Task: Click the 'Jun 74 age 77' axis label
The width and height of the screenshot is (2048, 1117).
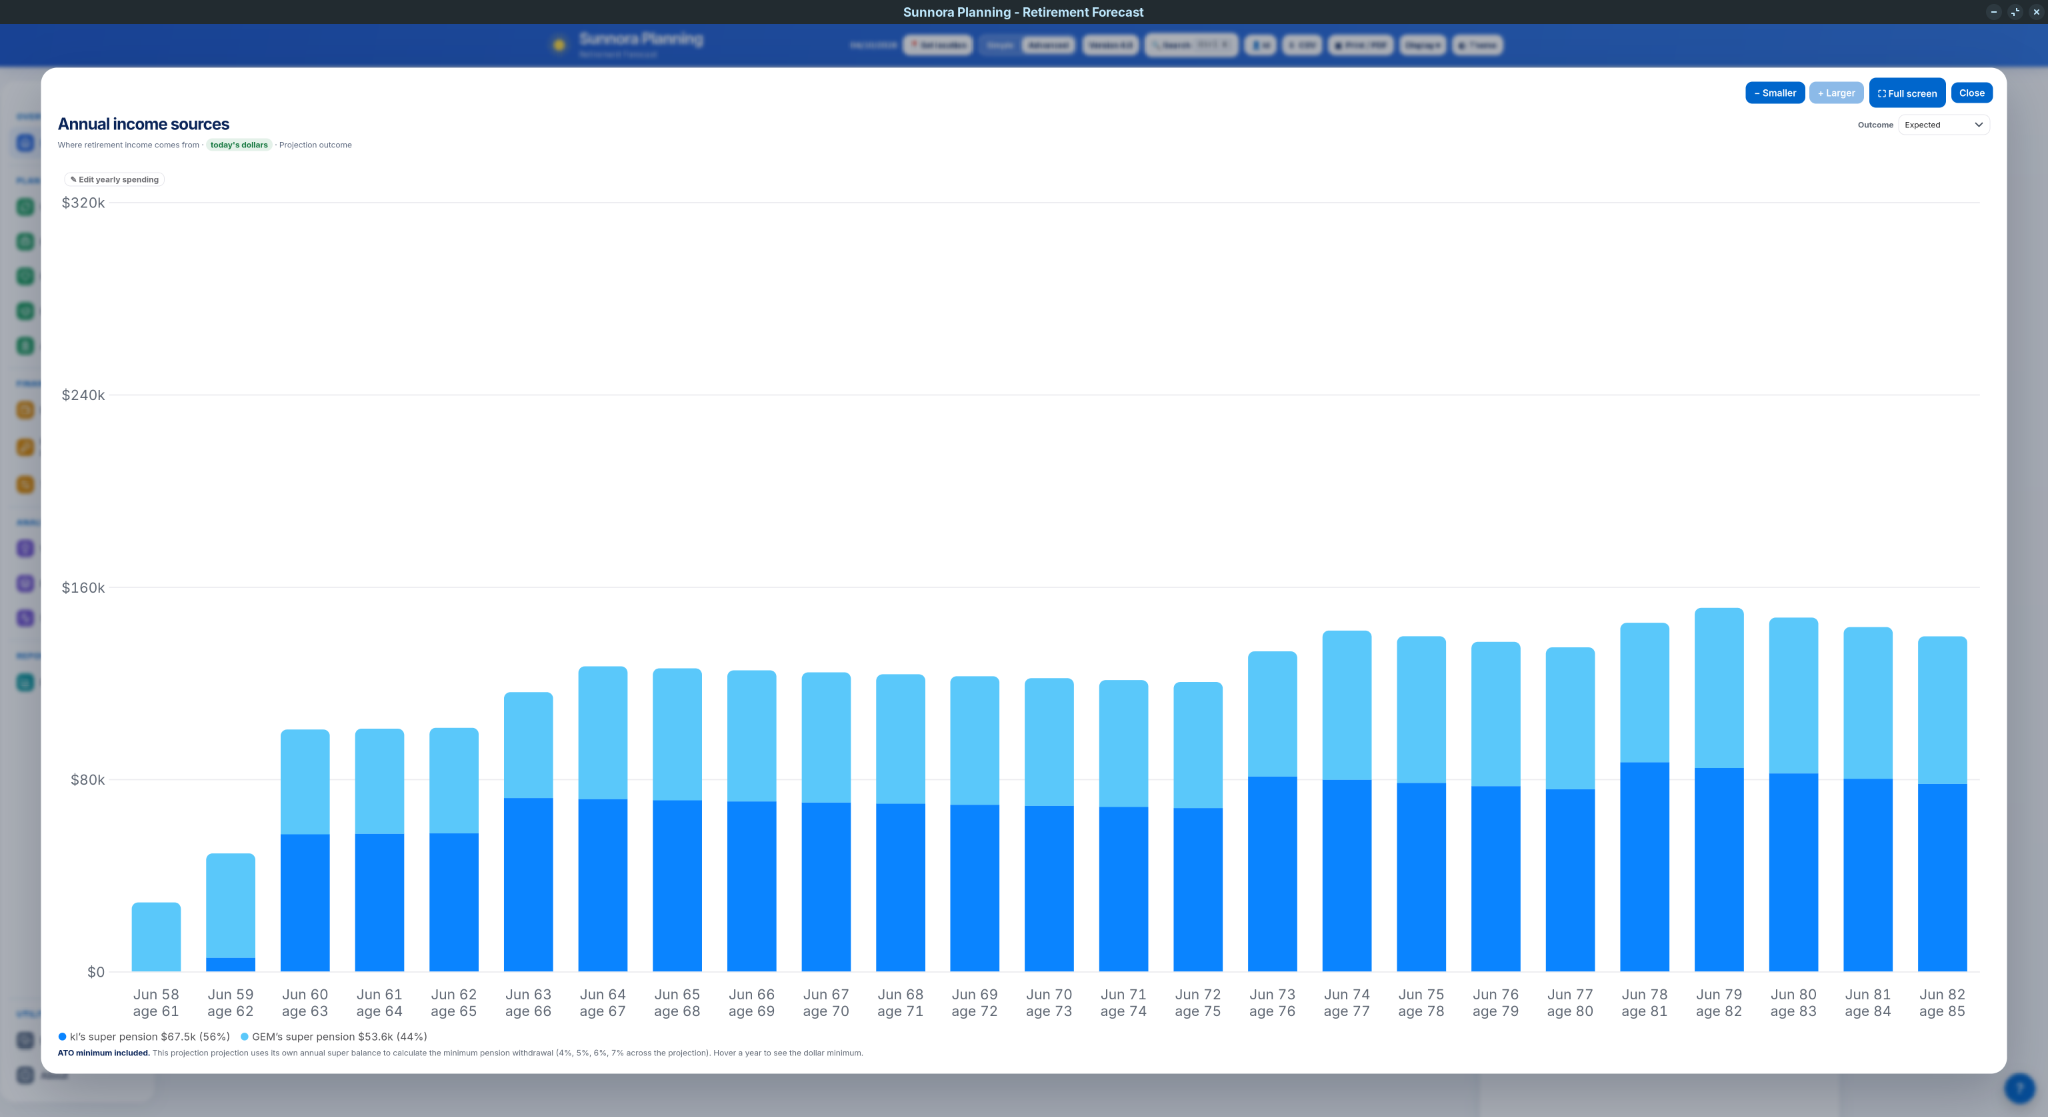Action: [x=1347, y=1003]
